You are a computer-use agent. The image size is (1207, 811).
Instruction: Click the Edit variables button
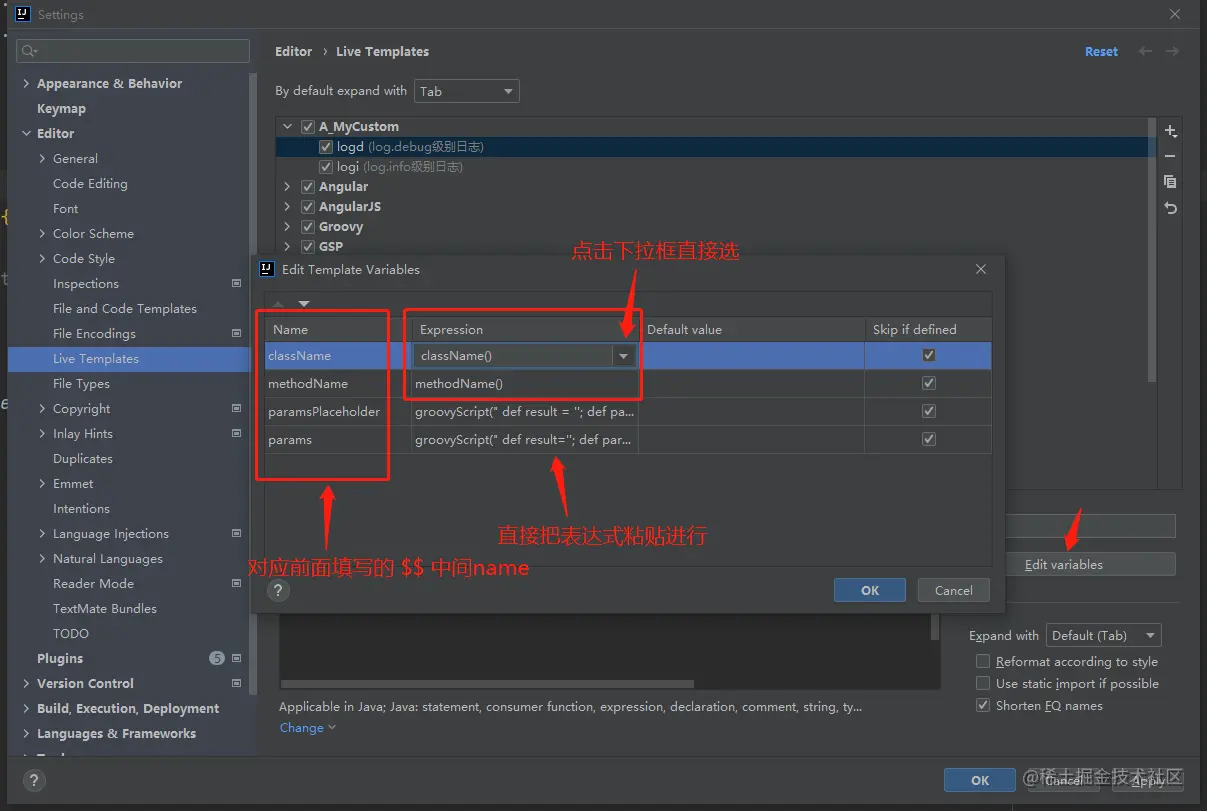click(x=1064, y=565)
